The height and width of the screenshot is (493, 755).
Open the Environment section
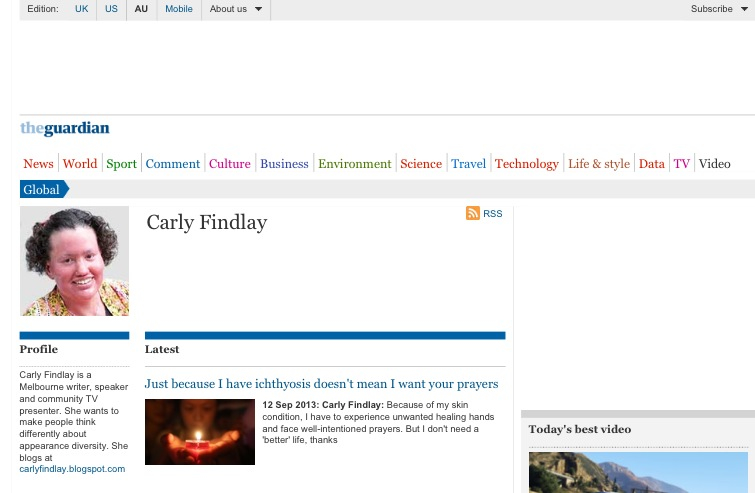[354, 164]
